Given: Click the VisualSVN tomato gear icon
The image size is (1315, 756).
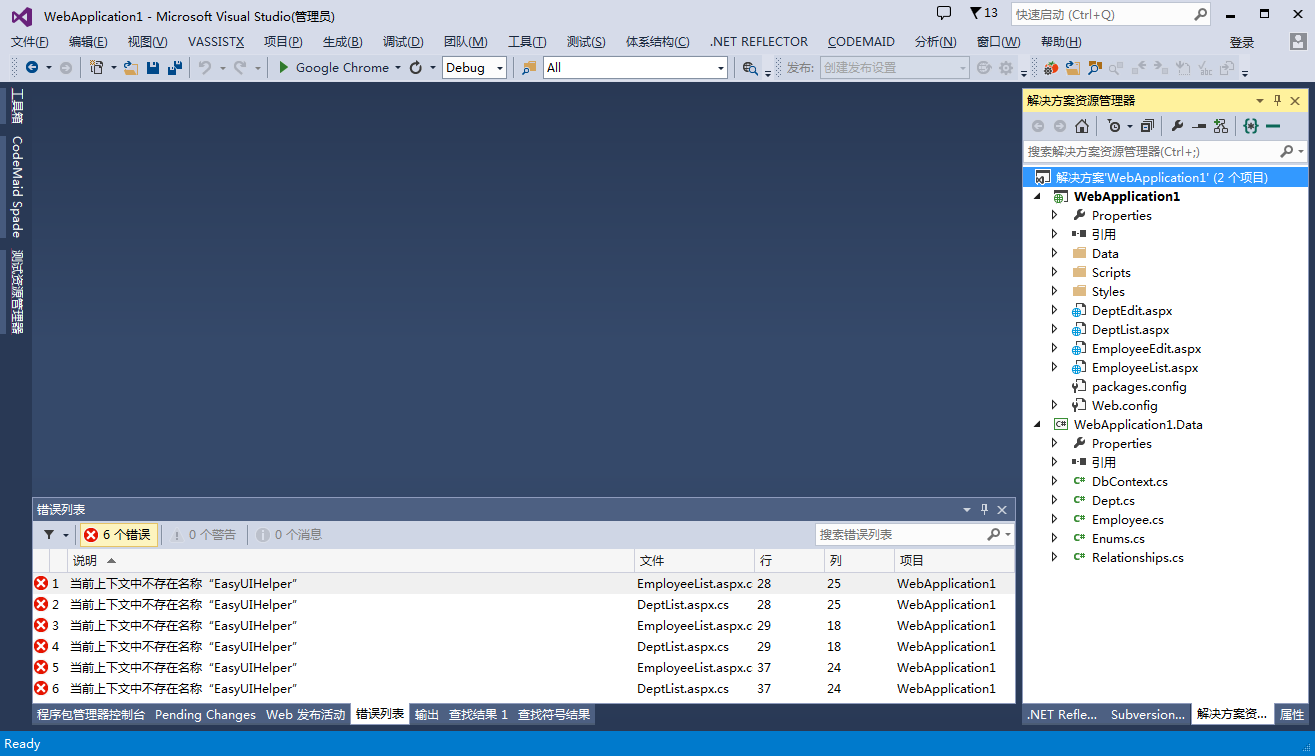Looking at the screenshot, I should click(x=1051, y=67).
